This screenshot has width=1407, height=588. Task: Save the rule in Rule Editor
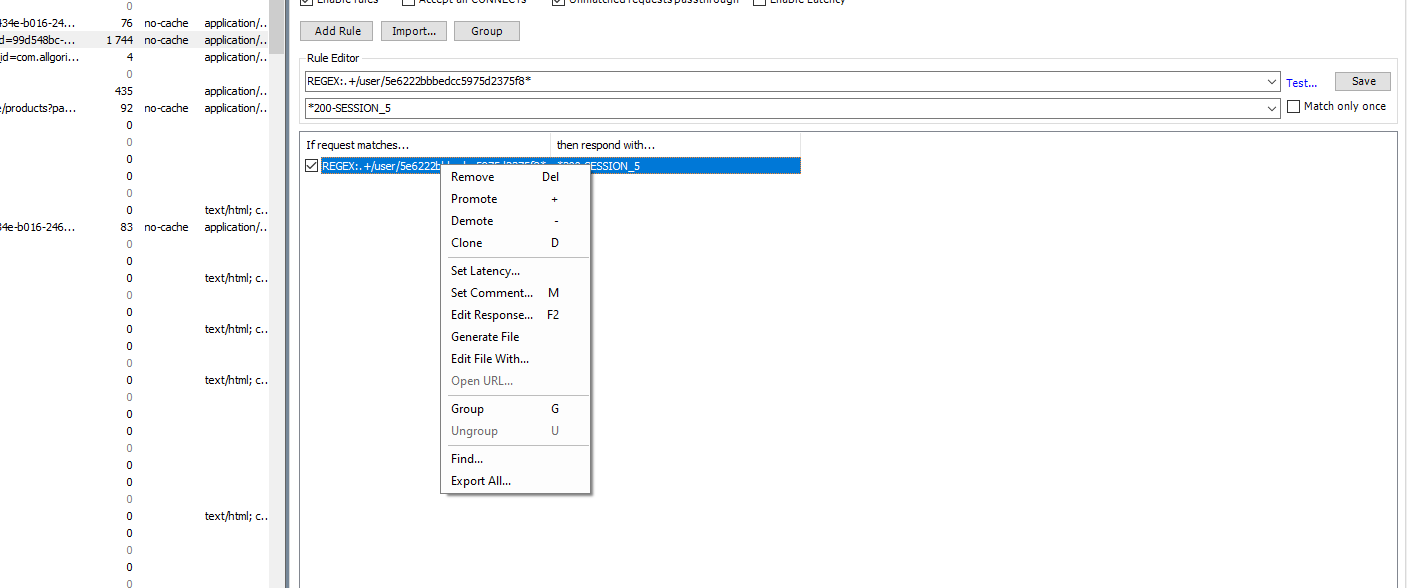coord(1363,82)
